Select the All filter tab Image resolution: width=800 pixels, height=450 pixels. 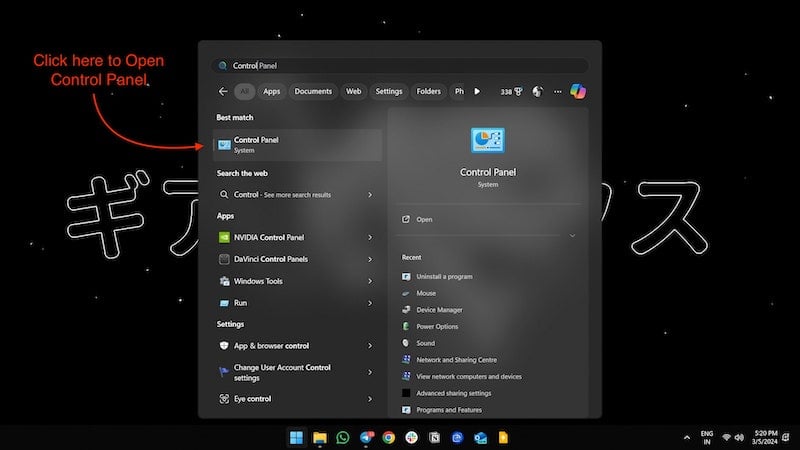click(244, 91)
